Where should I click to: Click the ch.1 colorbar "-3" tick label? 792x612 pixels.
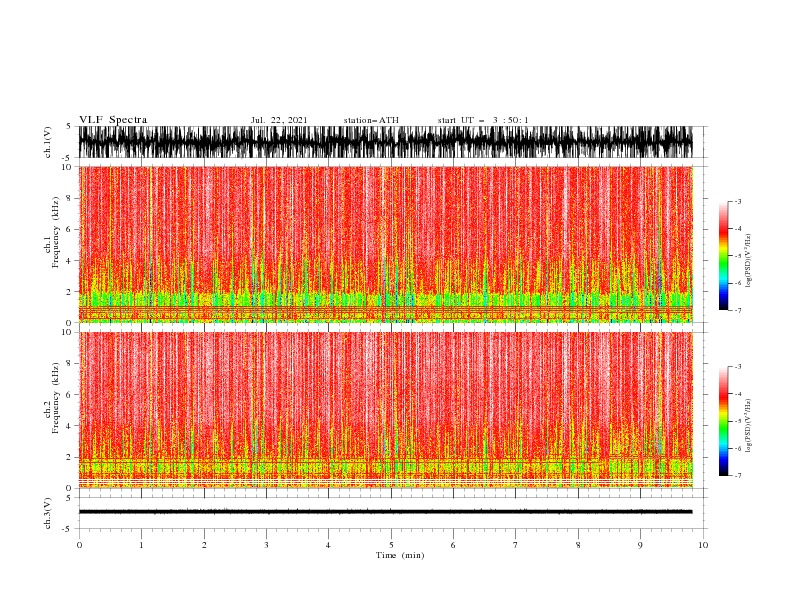[738, 201]
